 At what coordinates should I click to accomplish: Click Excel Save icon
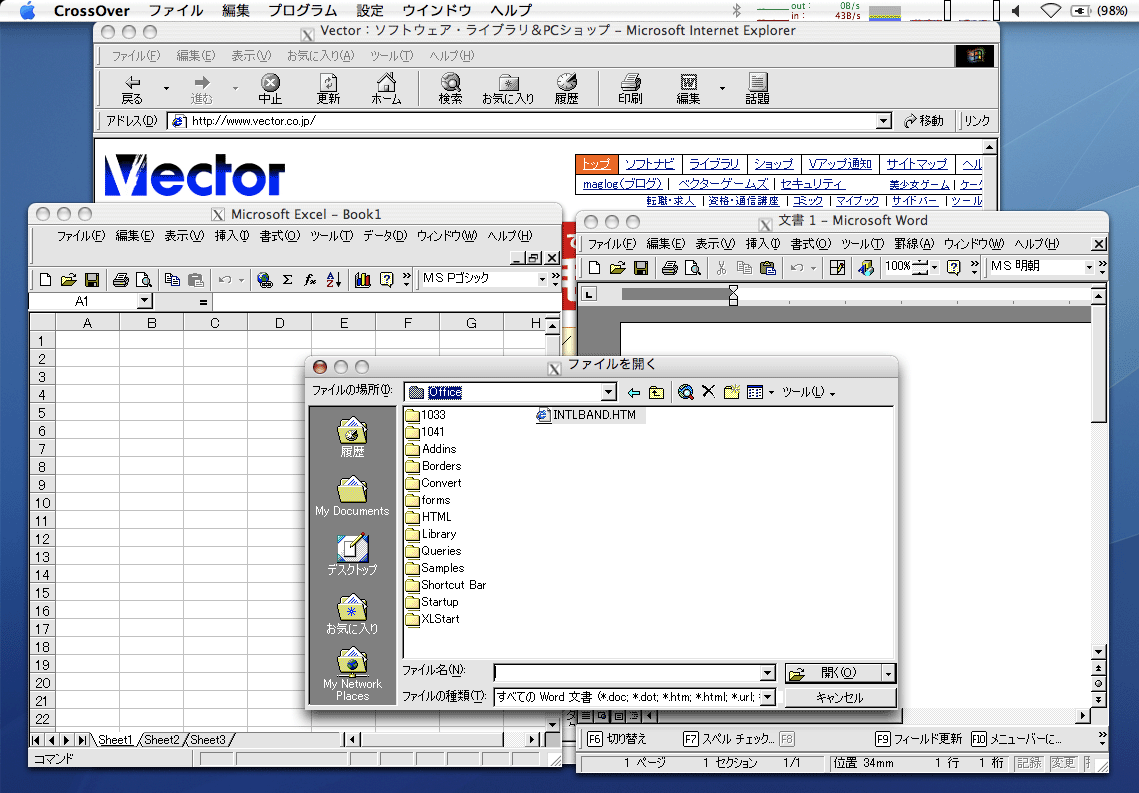point(92,280)
